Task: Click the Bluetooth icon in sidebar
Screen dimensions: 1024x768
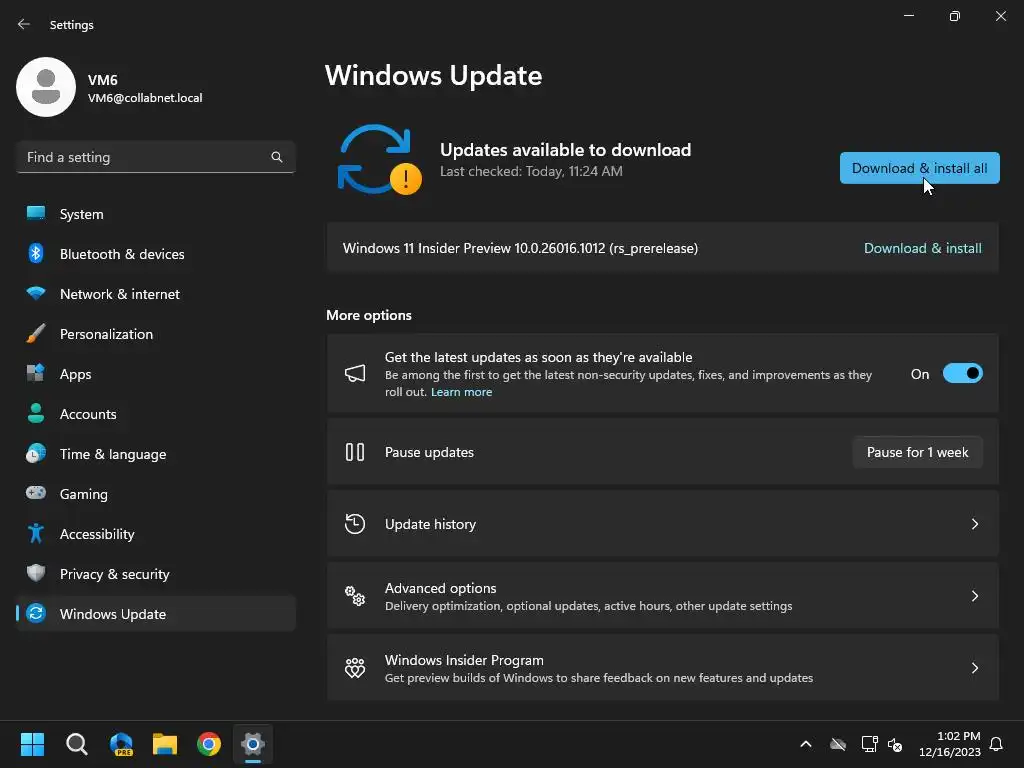Action: 36,253
